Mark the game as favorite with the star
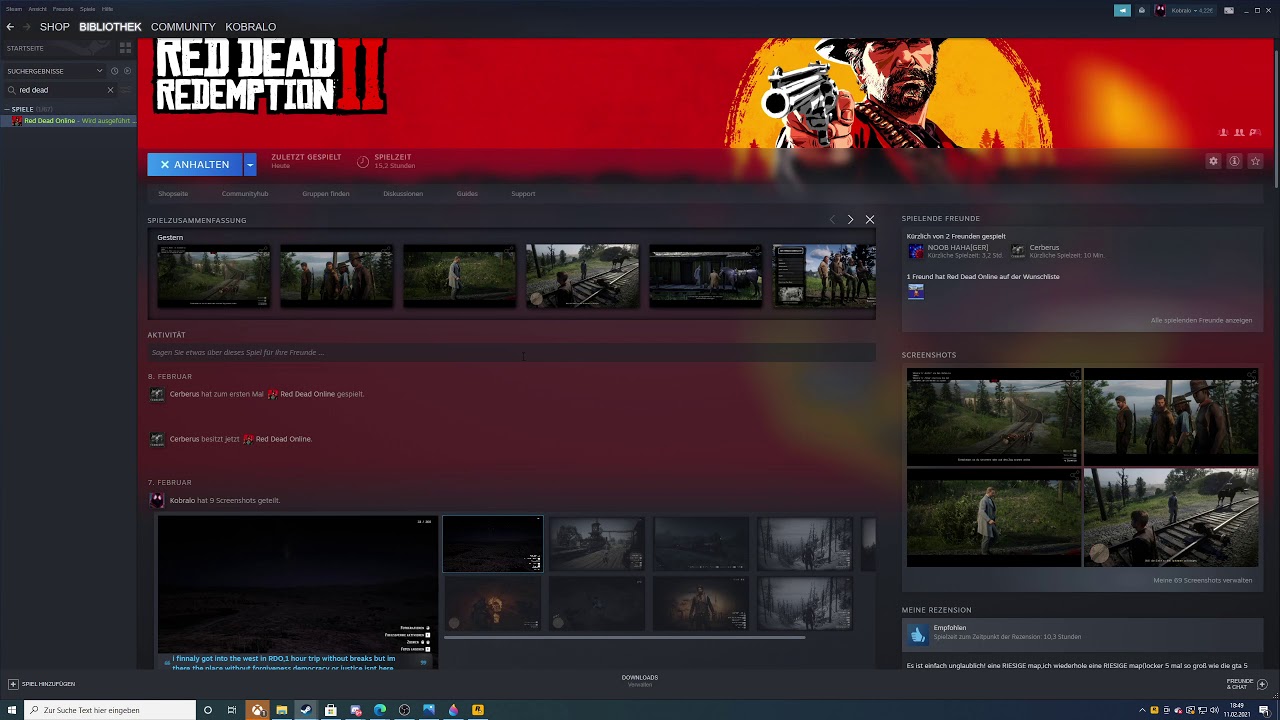Screen dimensions: 1280x720 click(1255, 161)
